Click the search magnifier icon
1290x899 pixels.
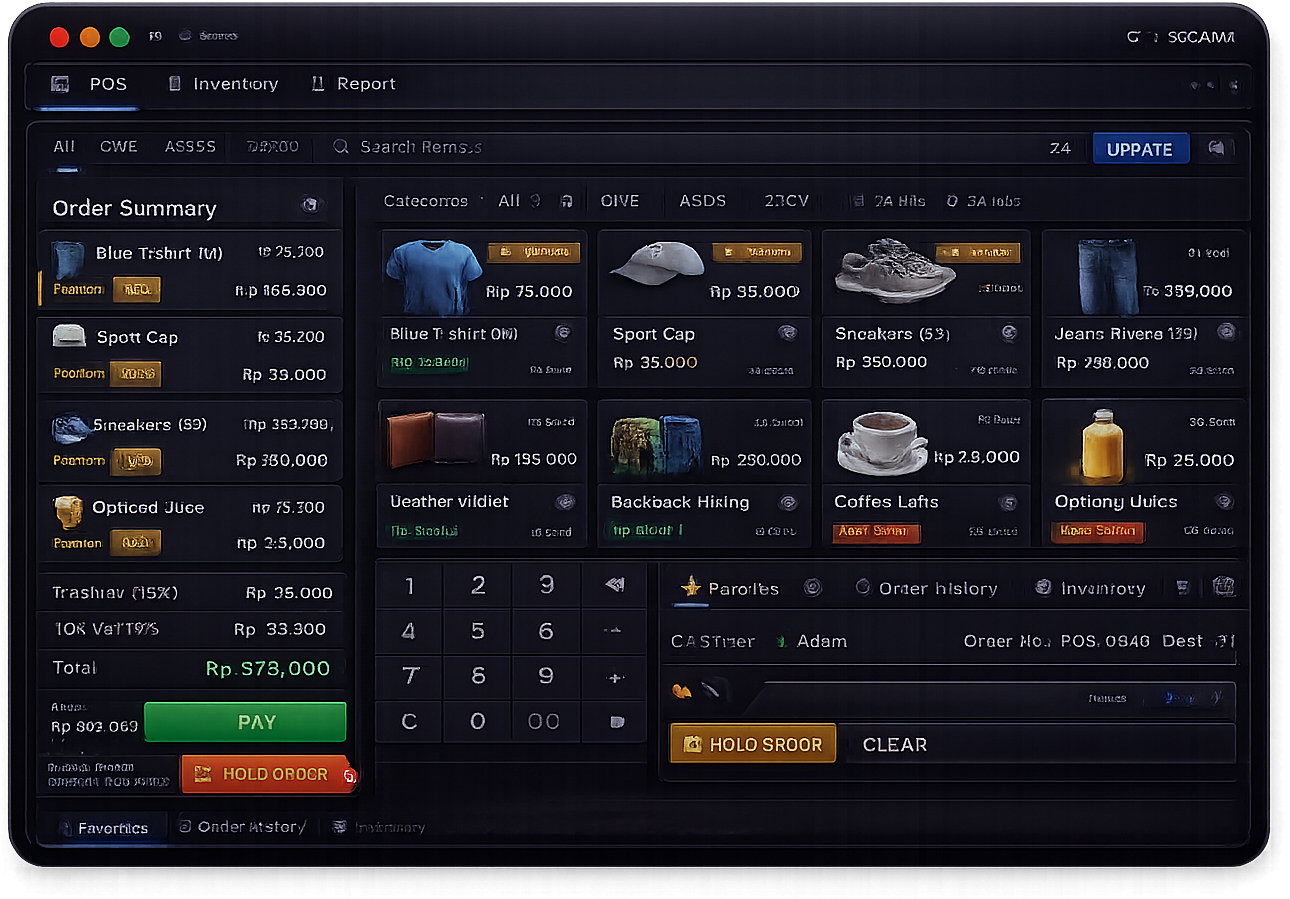tap(340, 147)
